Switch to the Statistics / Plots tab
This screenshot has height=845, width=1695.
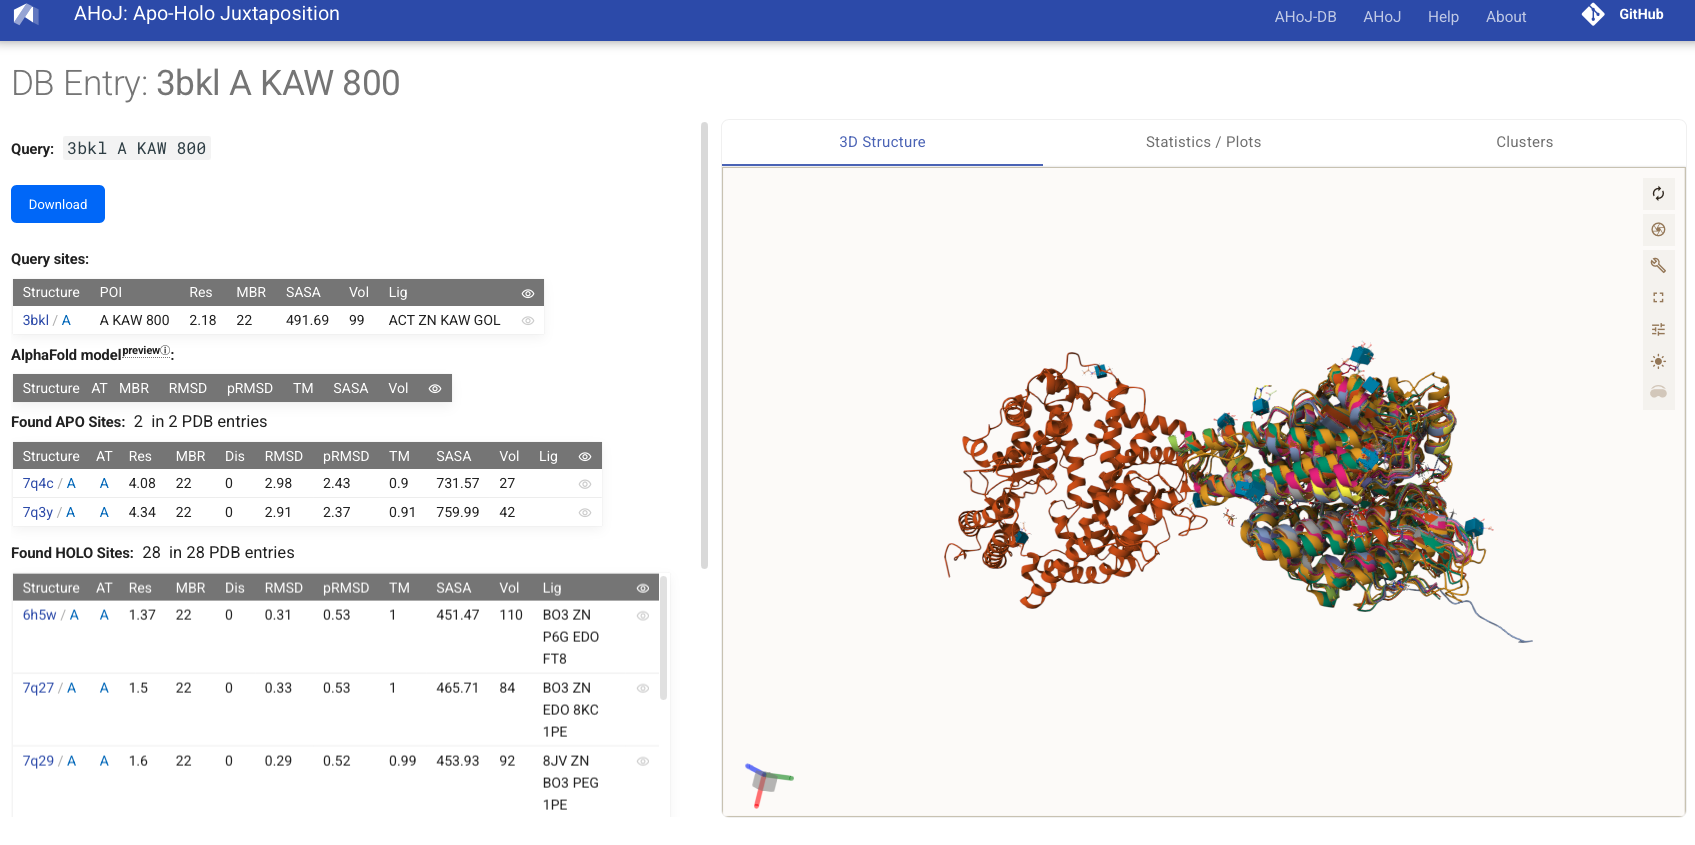pyautogui.click(x=1203, y=142)
